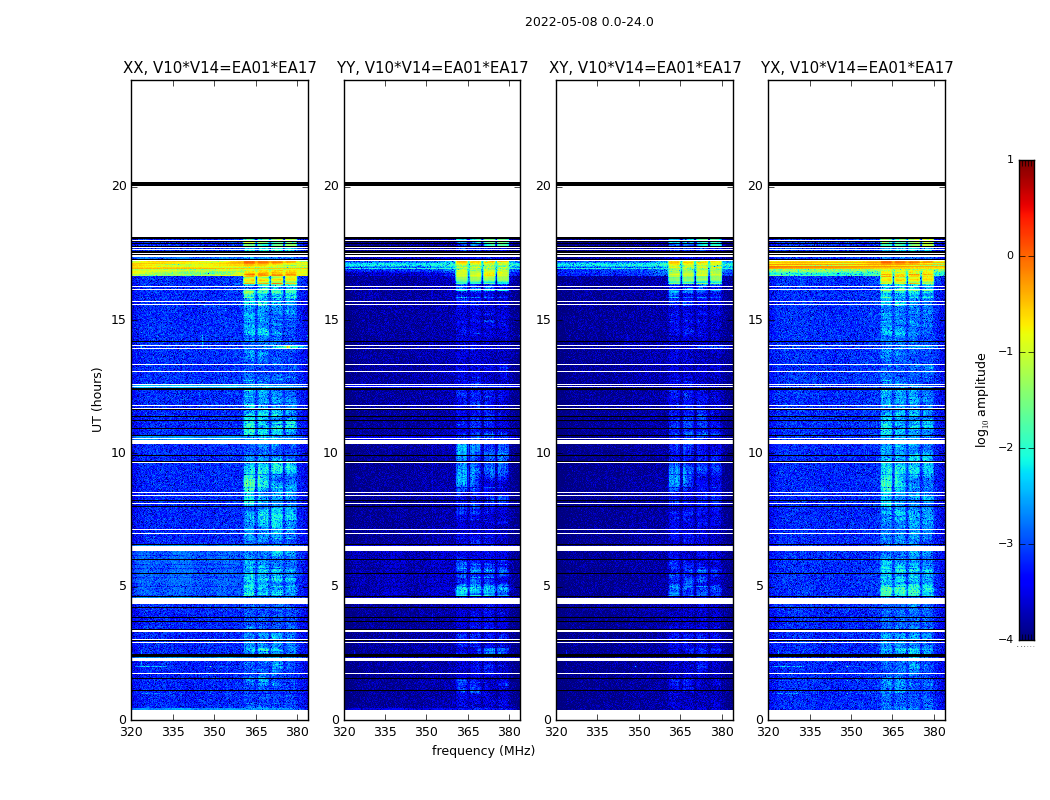This screenshot has height=800, width=1050.
Task: Click the date title 2022-05-08 0.0-24.0
Action: (x=589, y=21)
